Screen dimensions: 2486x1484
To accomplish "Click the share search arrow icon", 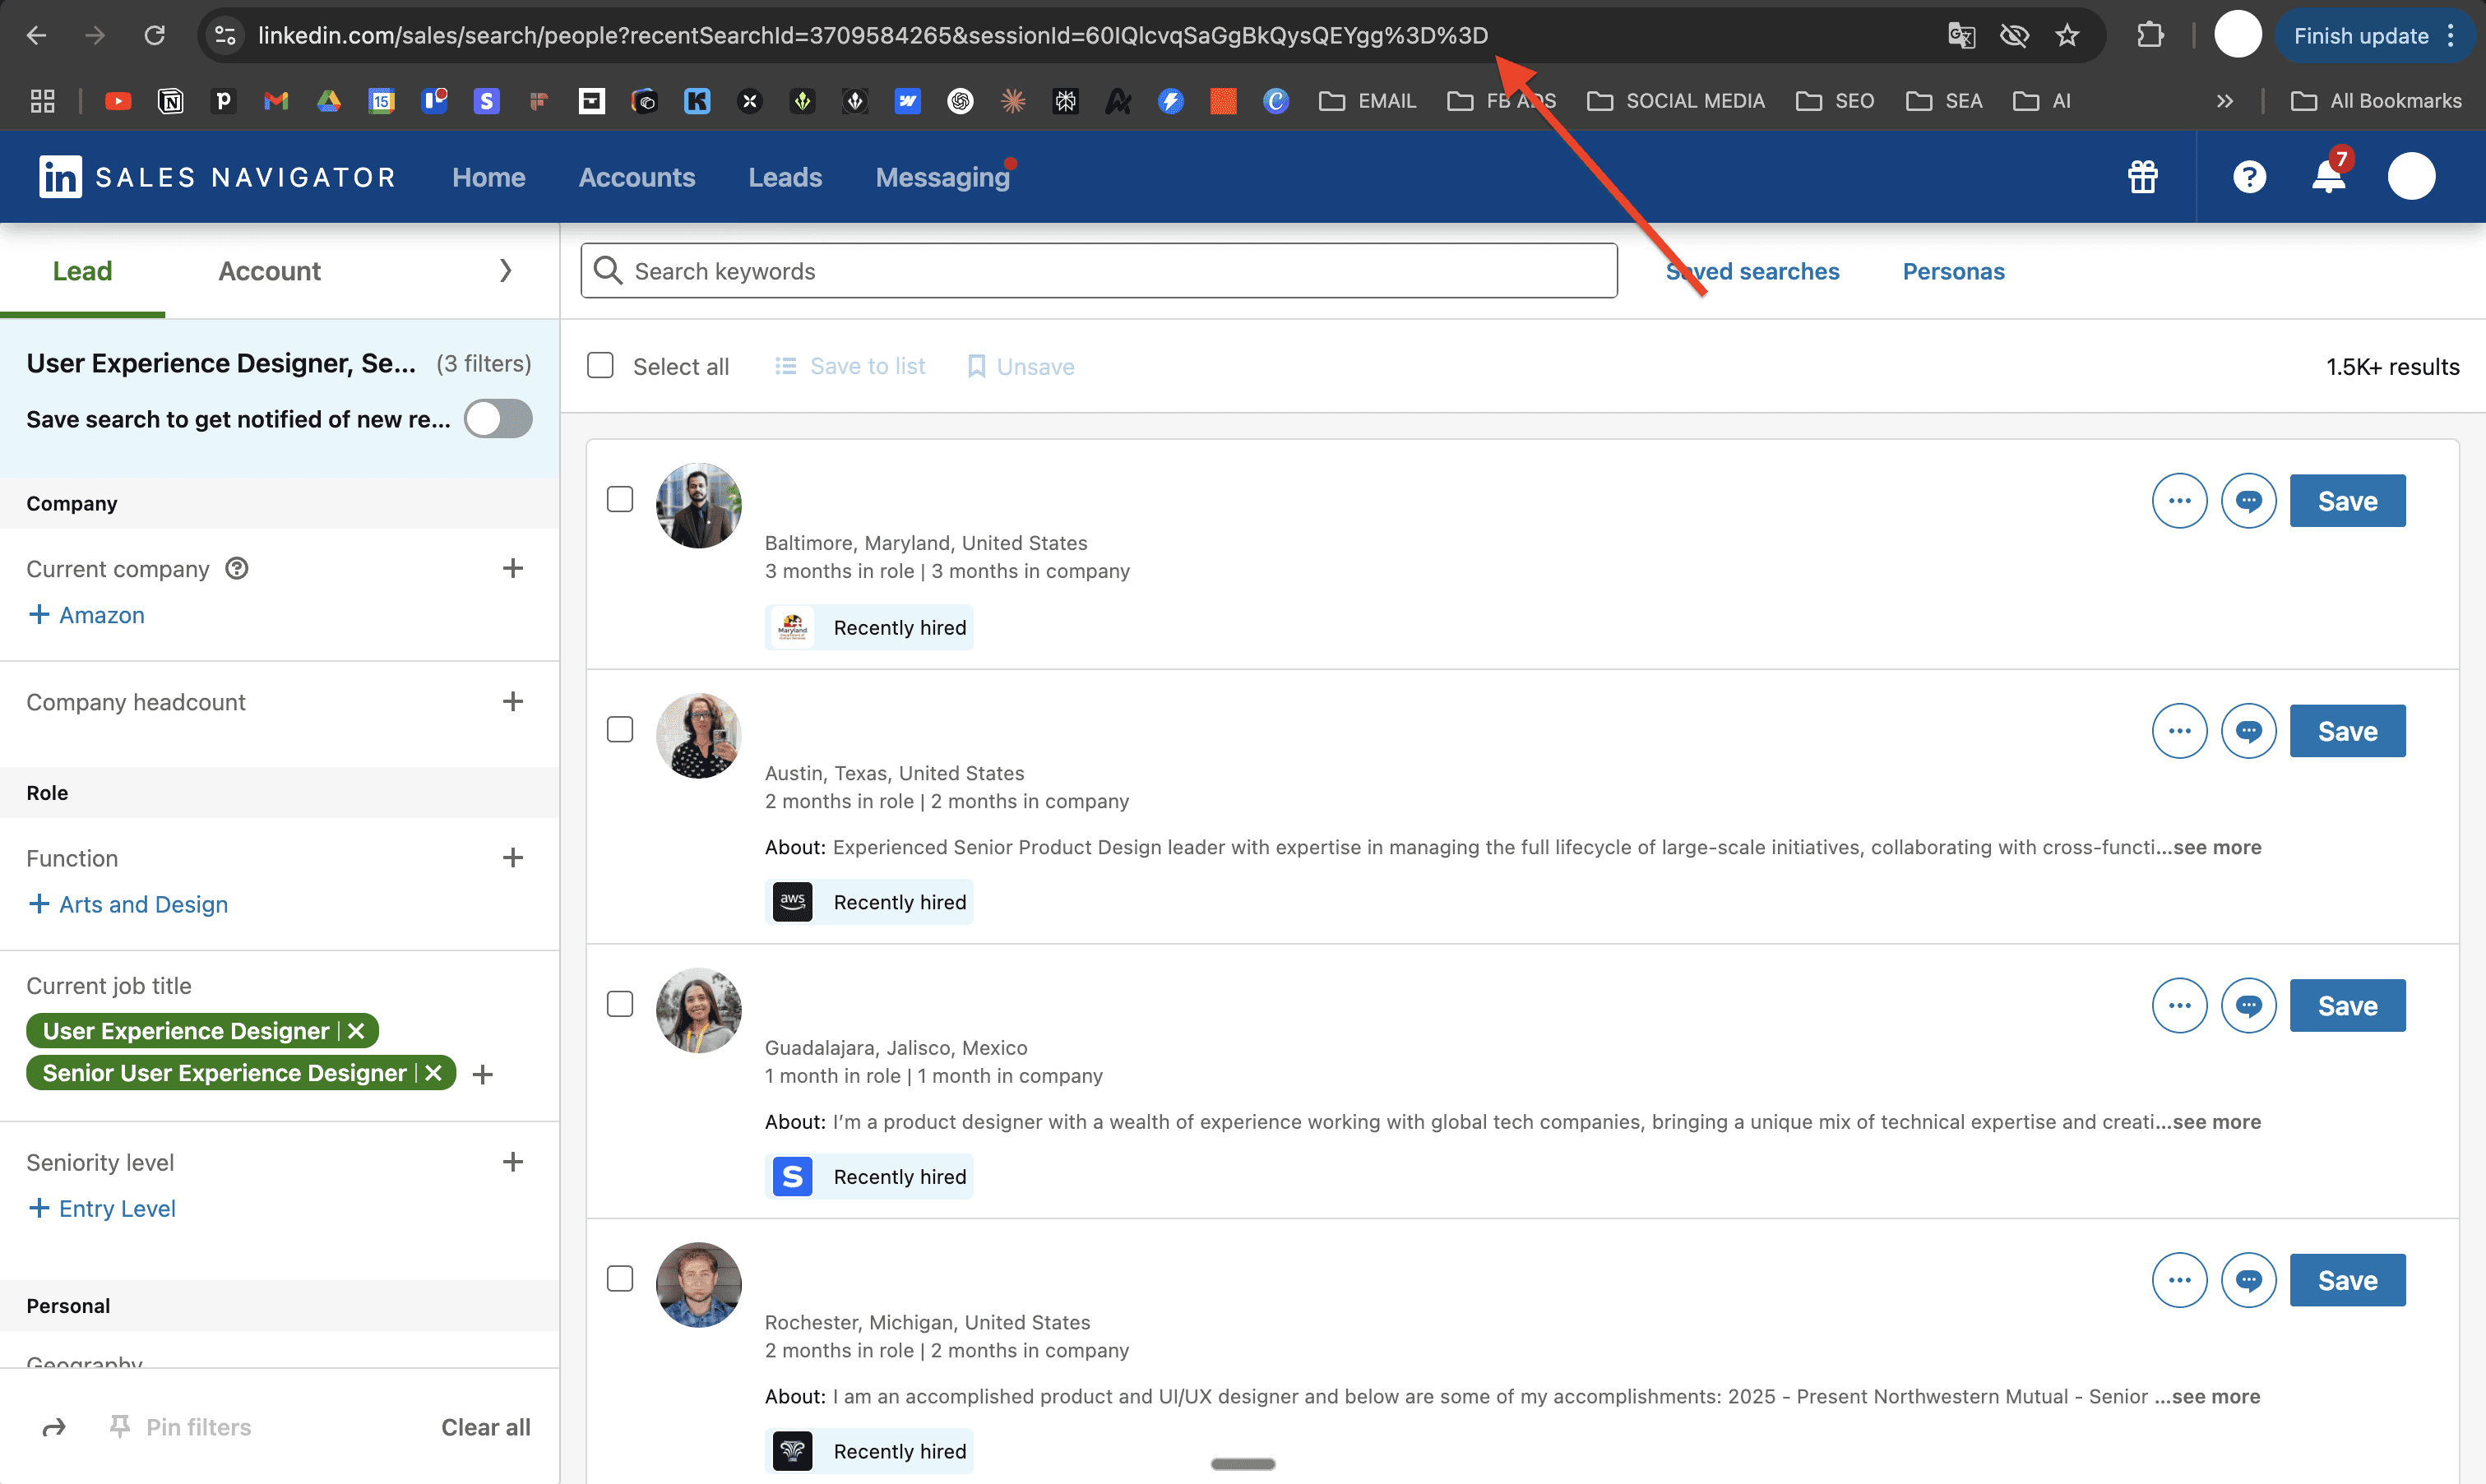I will (54, 1427).
